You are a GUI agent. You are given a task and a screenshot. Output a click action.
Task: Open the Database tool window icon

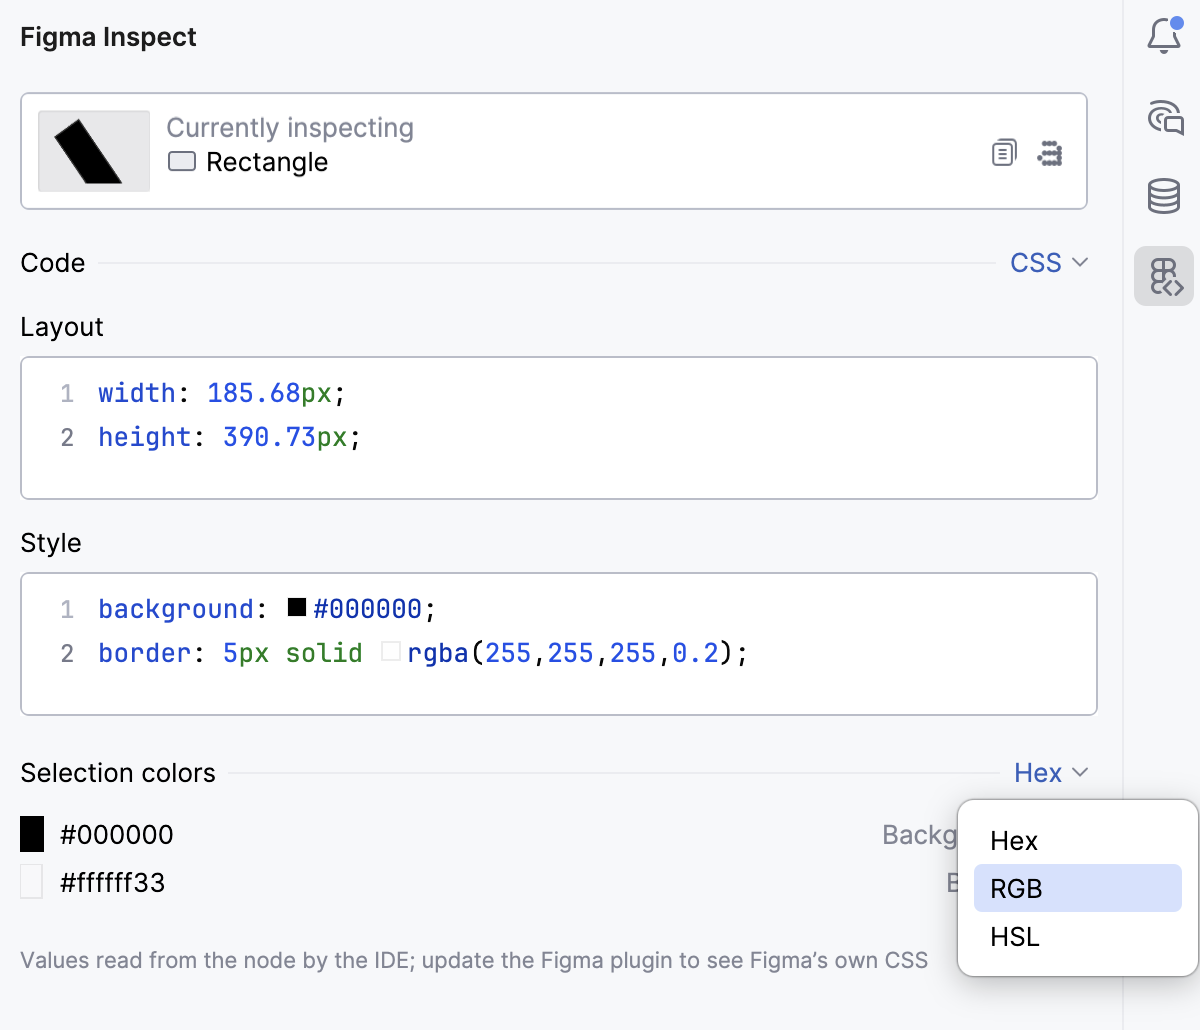pos(1164,196)
